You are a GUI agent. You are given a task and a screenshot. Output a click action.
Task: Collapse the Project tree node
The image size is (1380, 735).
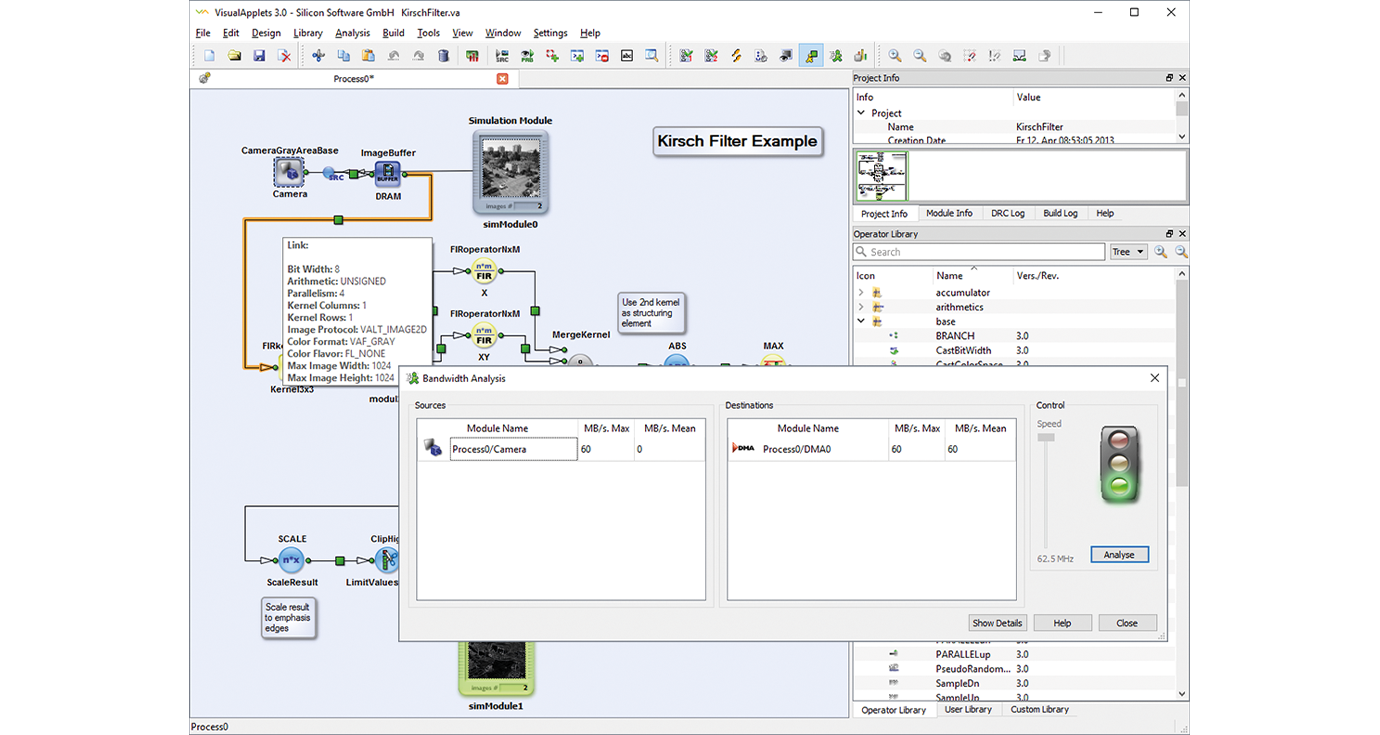861,113
